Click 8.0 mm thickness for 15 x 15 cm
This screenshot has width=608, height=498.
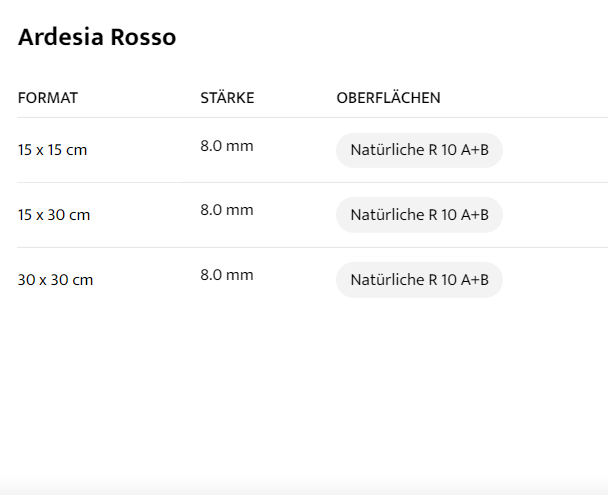point(227,146)
